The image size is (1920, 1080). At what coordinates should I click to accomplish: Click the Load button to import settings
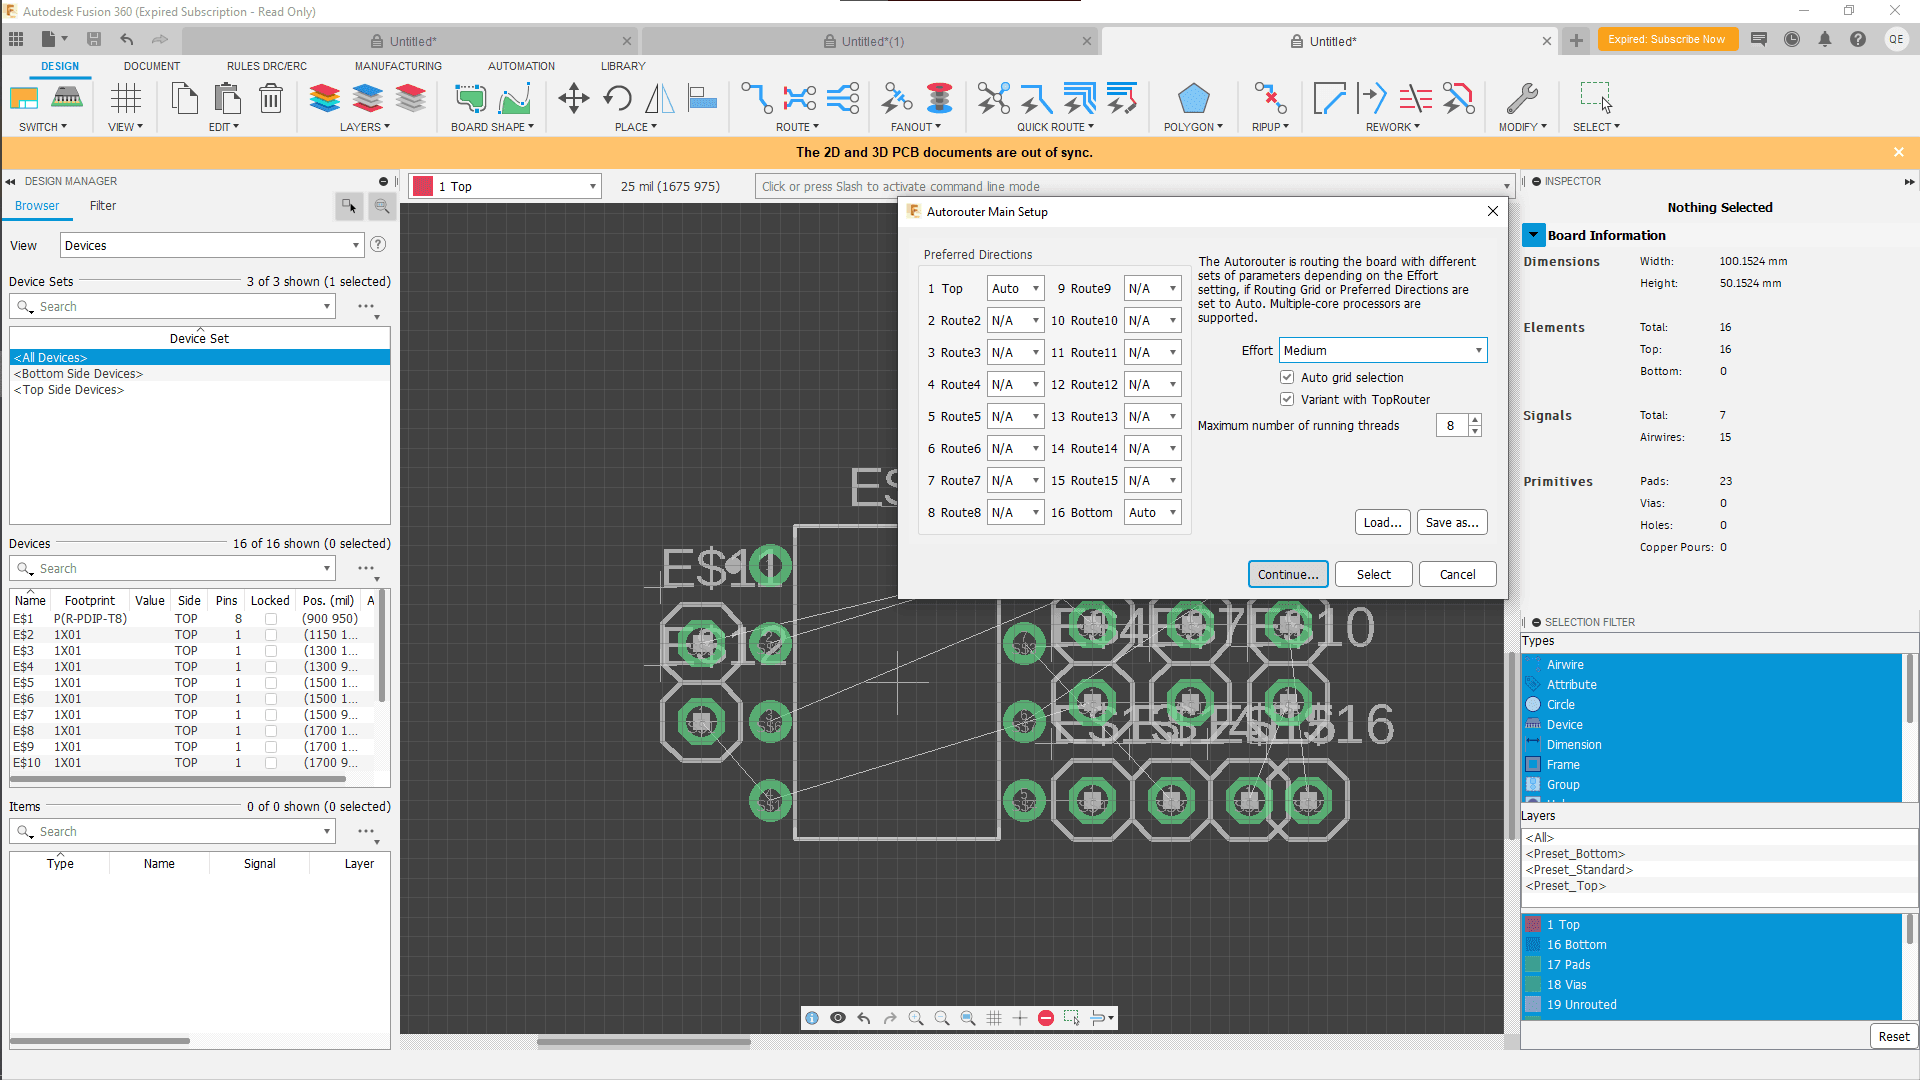click(1381, 522)
